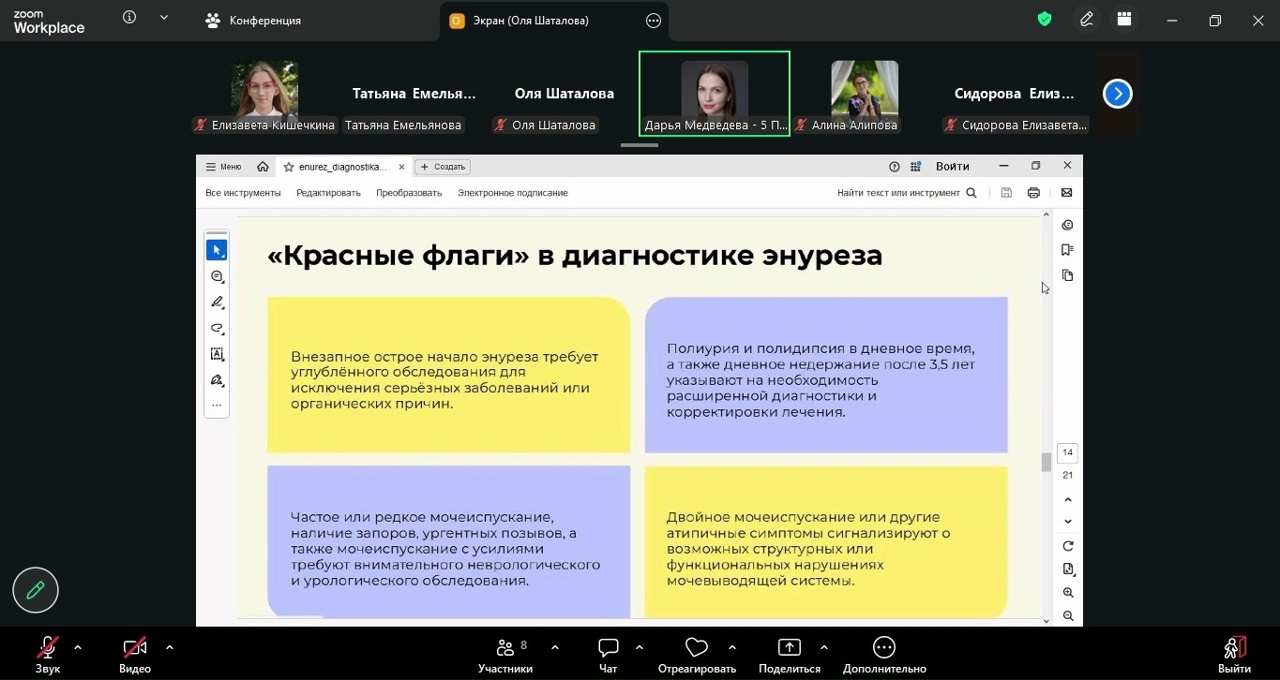The height and width of the screenshot is (680, 1280).
Task: Open the Участники participants panel
Action: (505, 648)
